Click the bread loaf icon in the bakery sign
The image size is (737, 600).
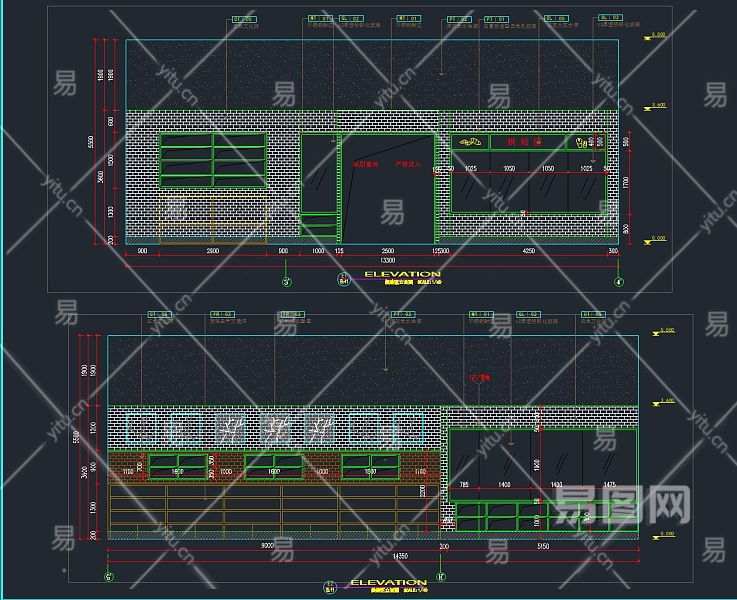(470, 142)
